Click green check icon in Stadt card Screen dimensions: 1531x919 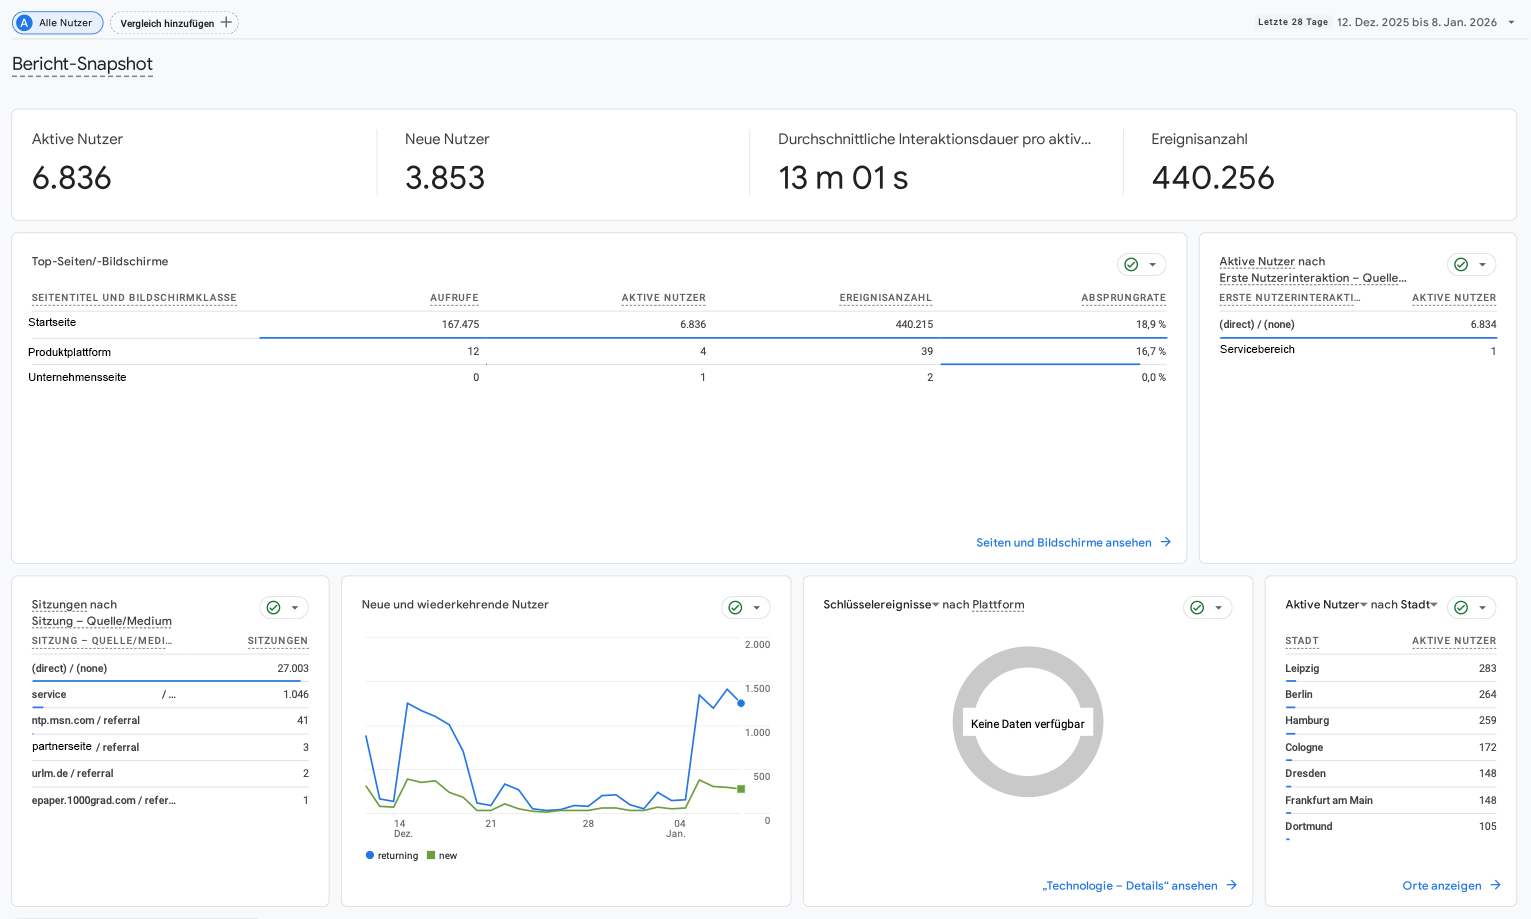pyautogui.click(x=1461, y=608)
